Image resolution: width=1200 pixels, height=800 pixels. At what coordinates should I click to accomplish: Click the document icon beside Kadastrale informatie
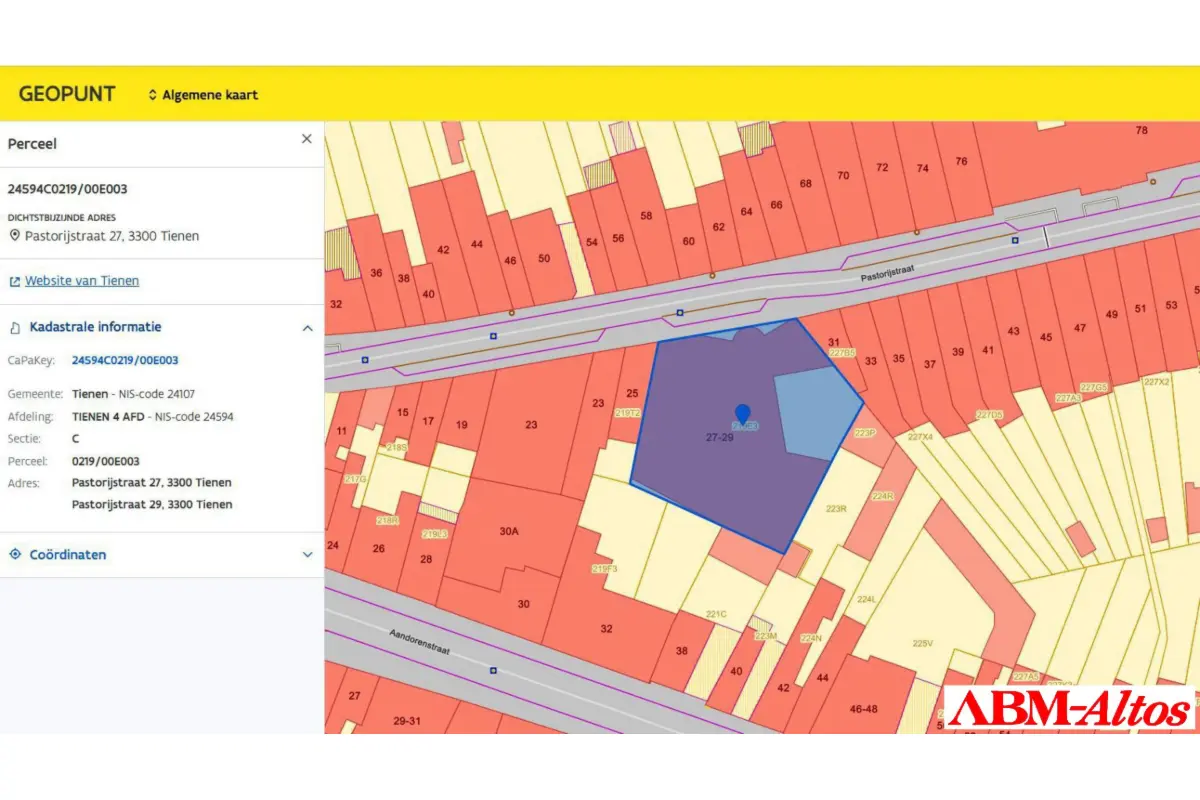point(15,327)
